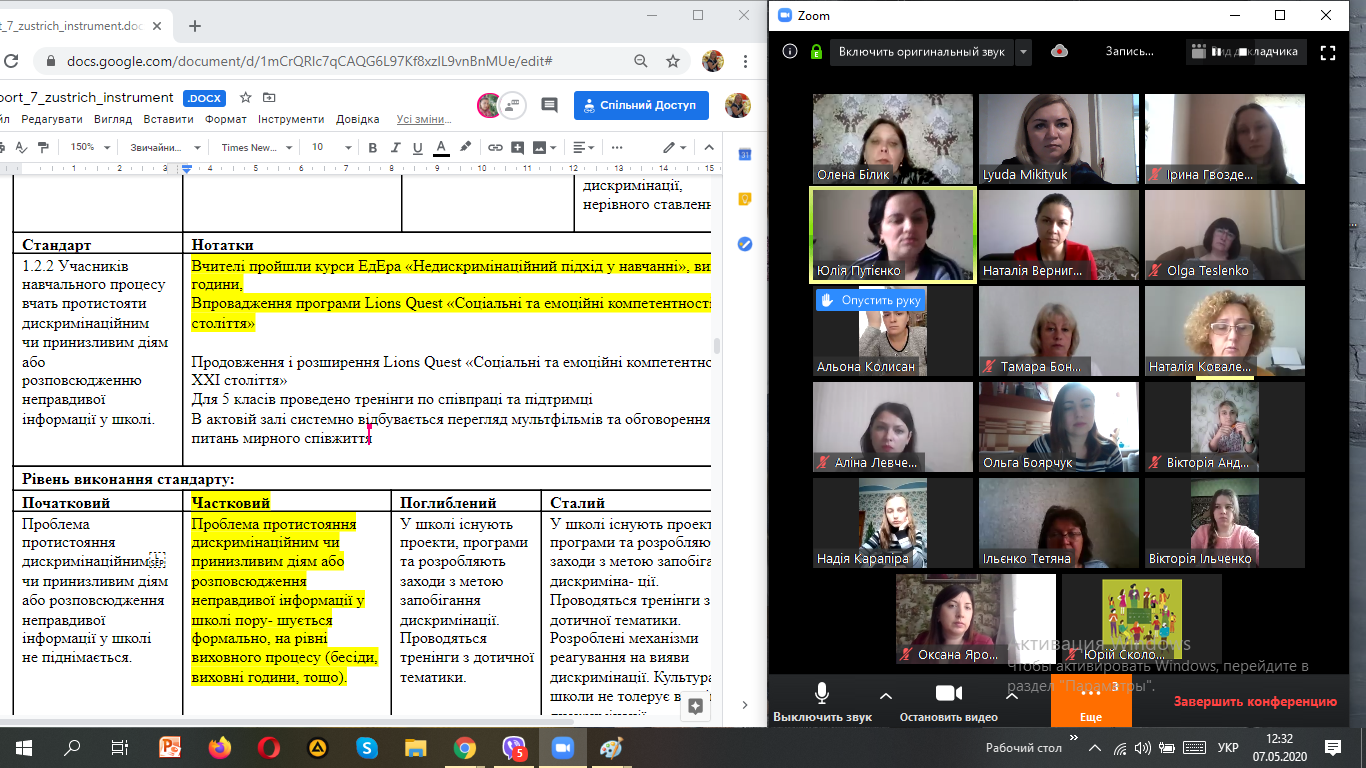Click green encryption lock icon in Zoom

tap(816, 51)
